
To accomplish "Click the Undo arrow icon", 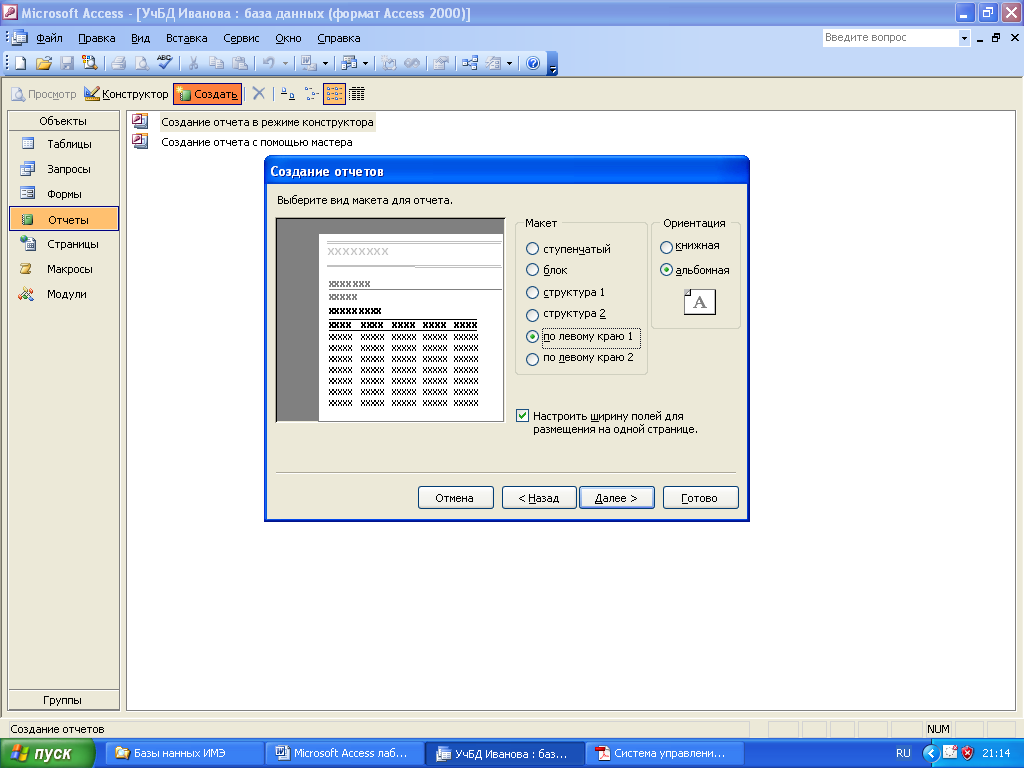I will [268, 63].
